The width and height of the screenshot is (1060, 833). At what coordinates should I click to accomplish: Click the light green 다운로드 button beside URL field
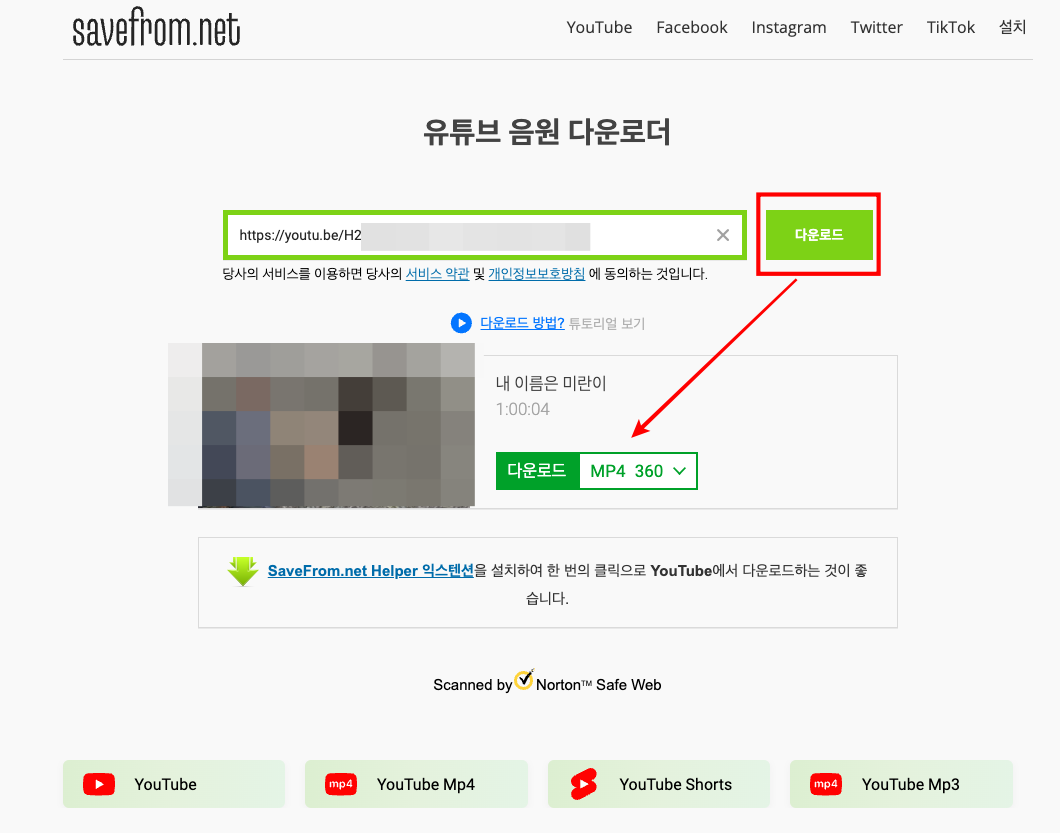tap(819, 235)
